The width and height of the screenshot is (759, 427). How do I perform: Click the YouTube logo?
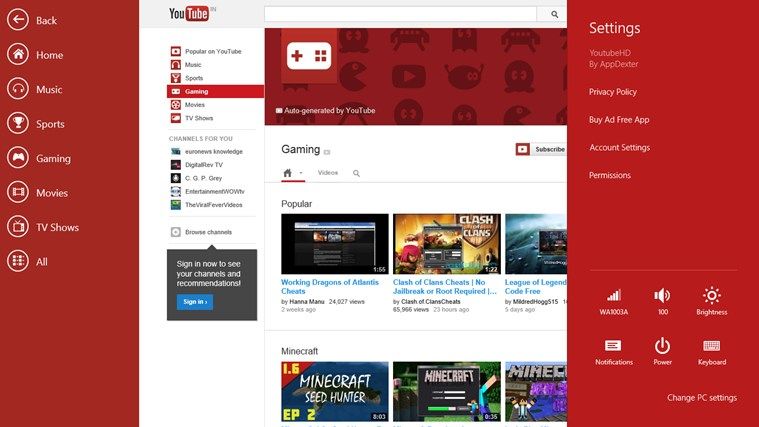(189, 13)
